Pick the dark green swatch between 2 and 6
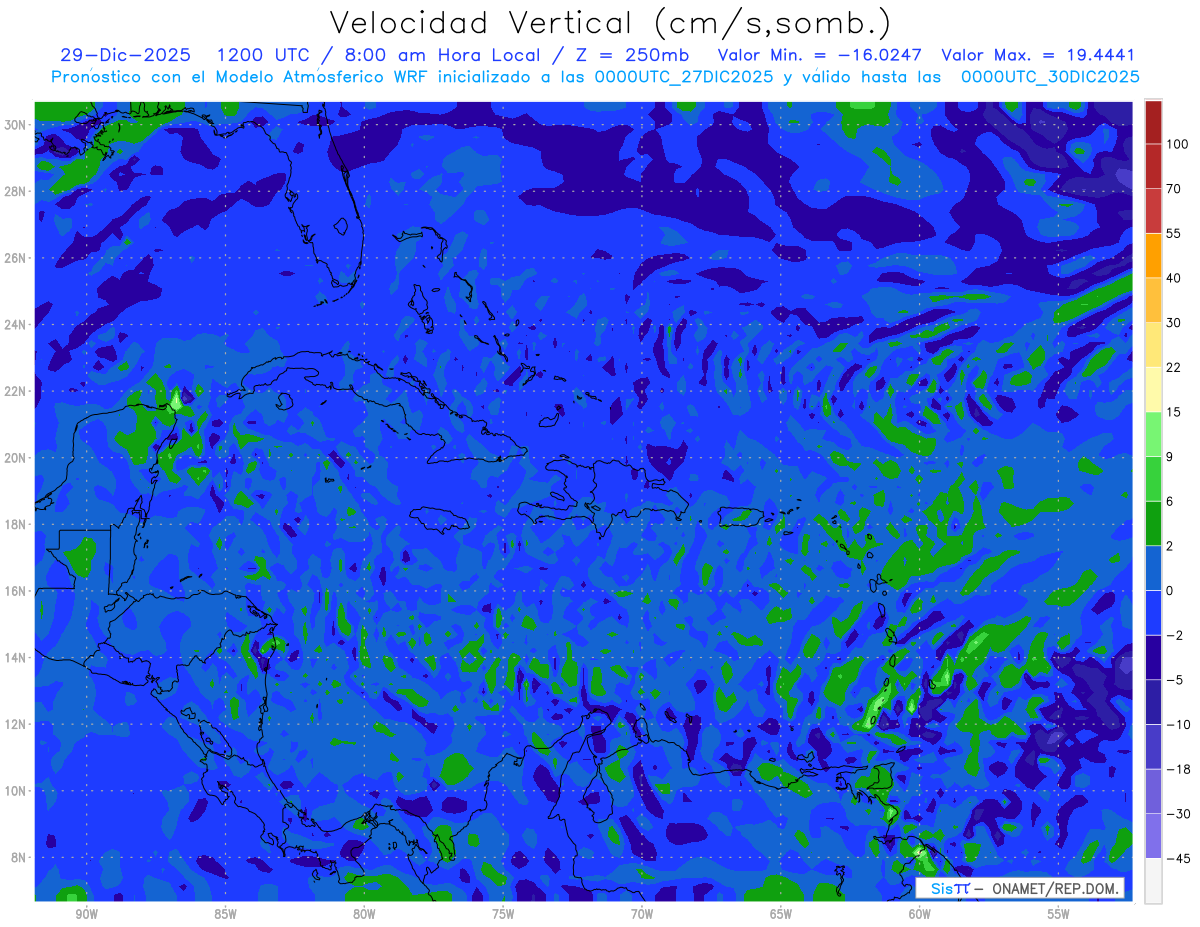Screen dimensions: 1200x927 point(1153,523)
